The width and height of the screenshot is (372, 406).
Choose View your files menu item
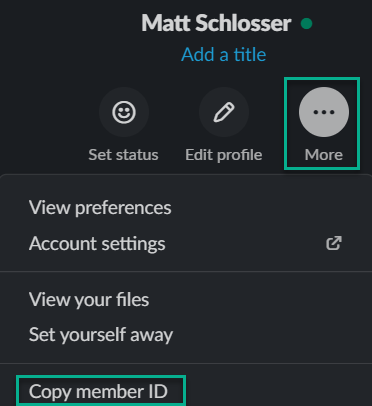coord(185,299)
